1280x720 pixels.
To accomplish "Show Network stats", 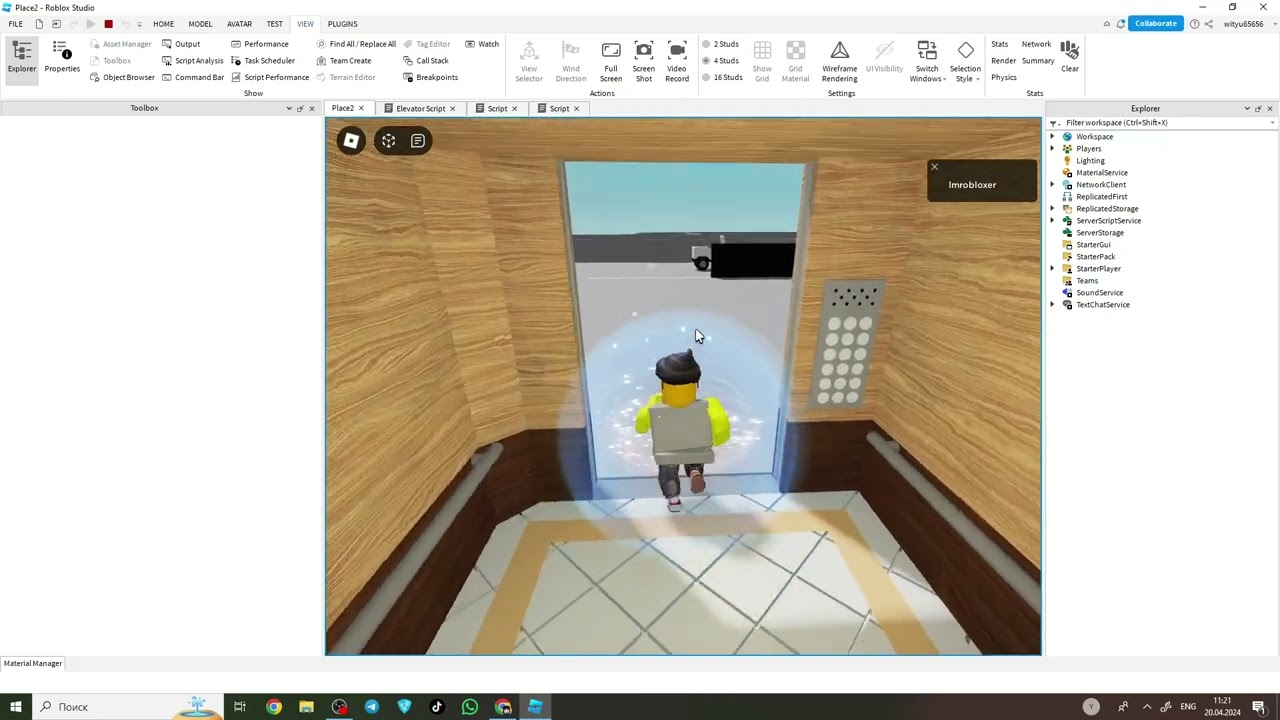I will (1036, 44).
